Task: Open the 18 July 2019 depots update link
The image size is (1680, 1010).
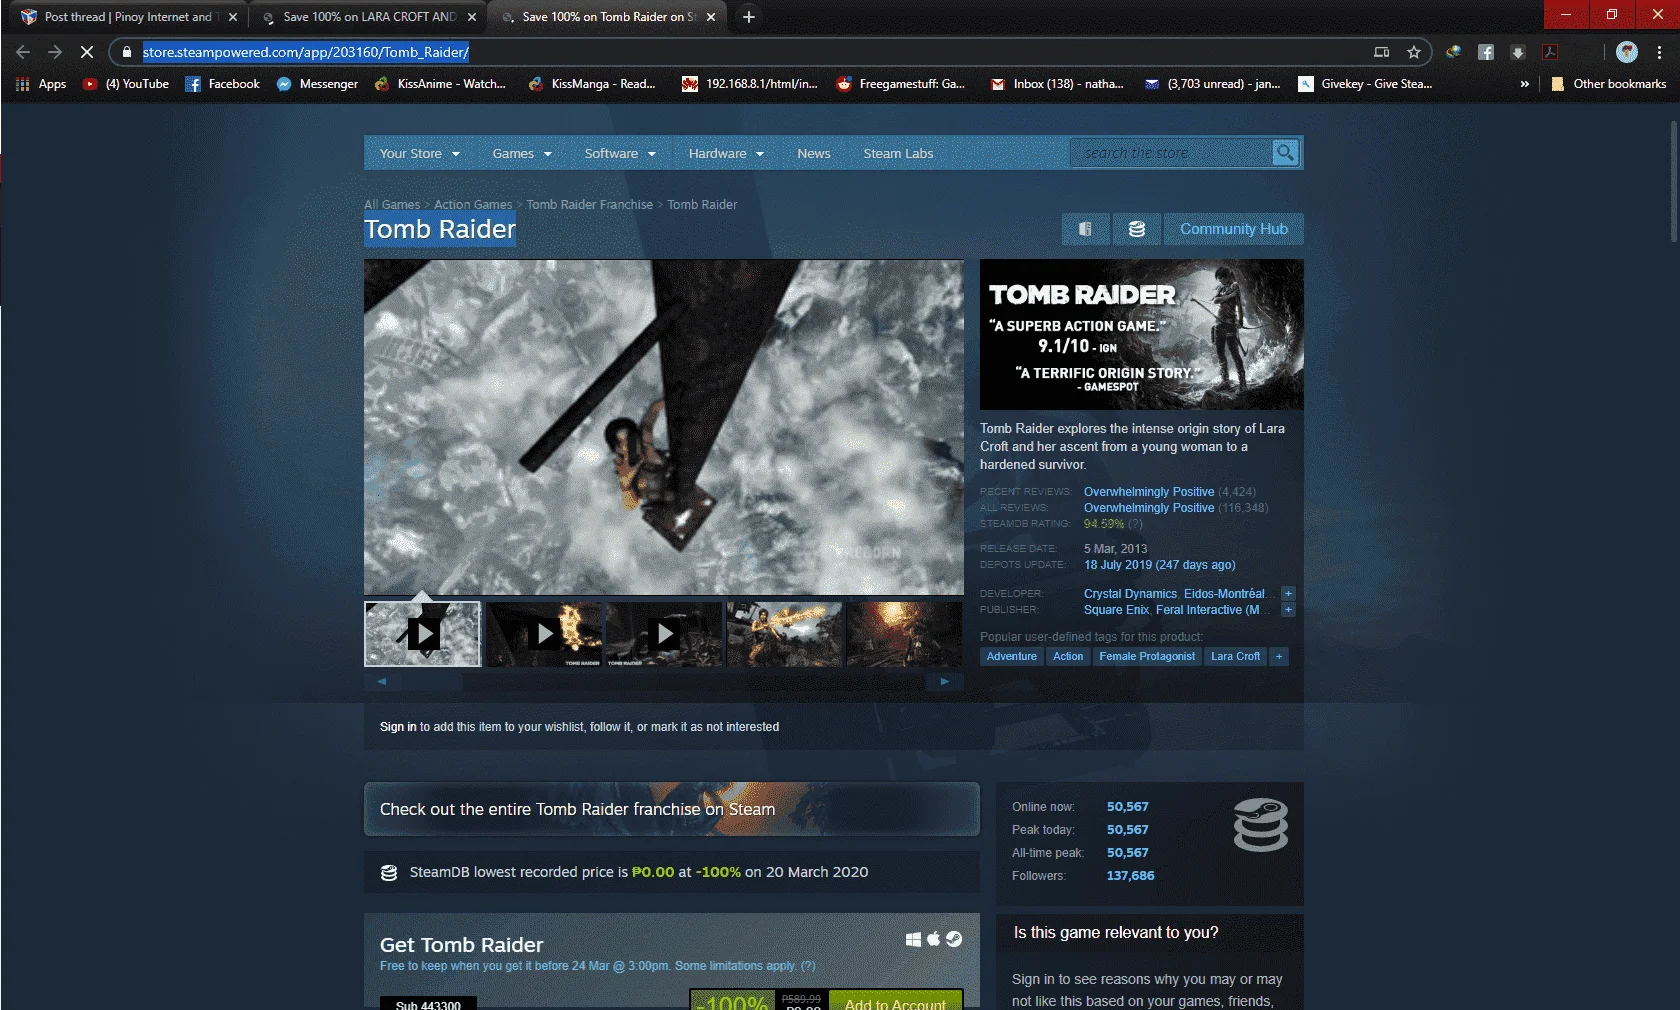Action: point(1160,565)
